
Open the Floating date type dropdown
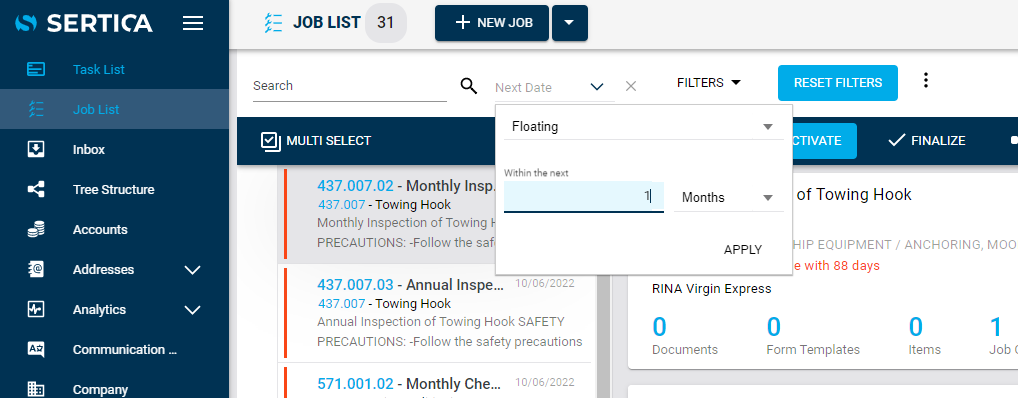click(x=643, y=127)
